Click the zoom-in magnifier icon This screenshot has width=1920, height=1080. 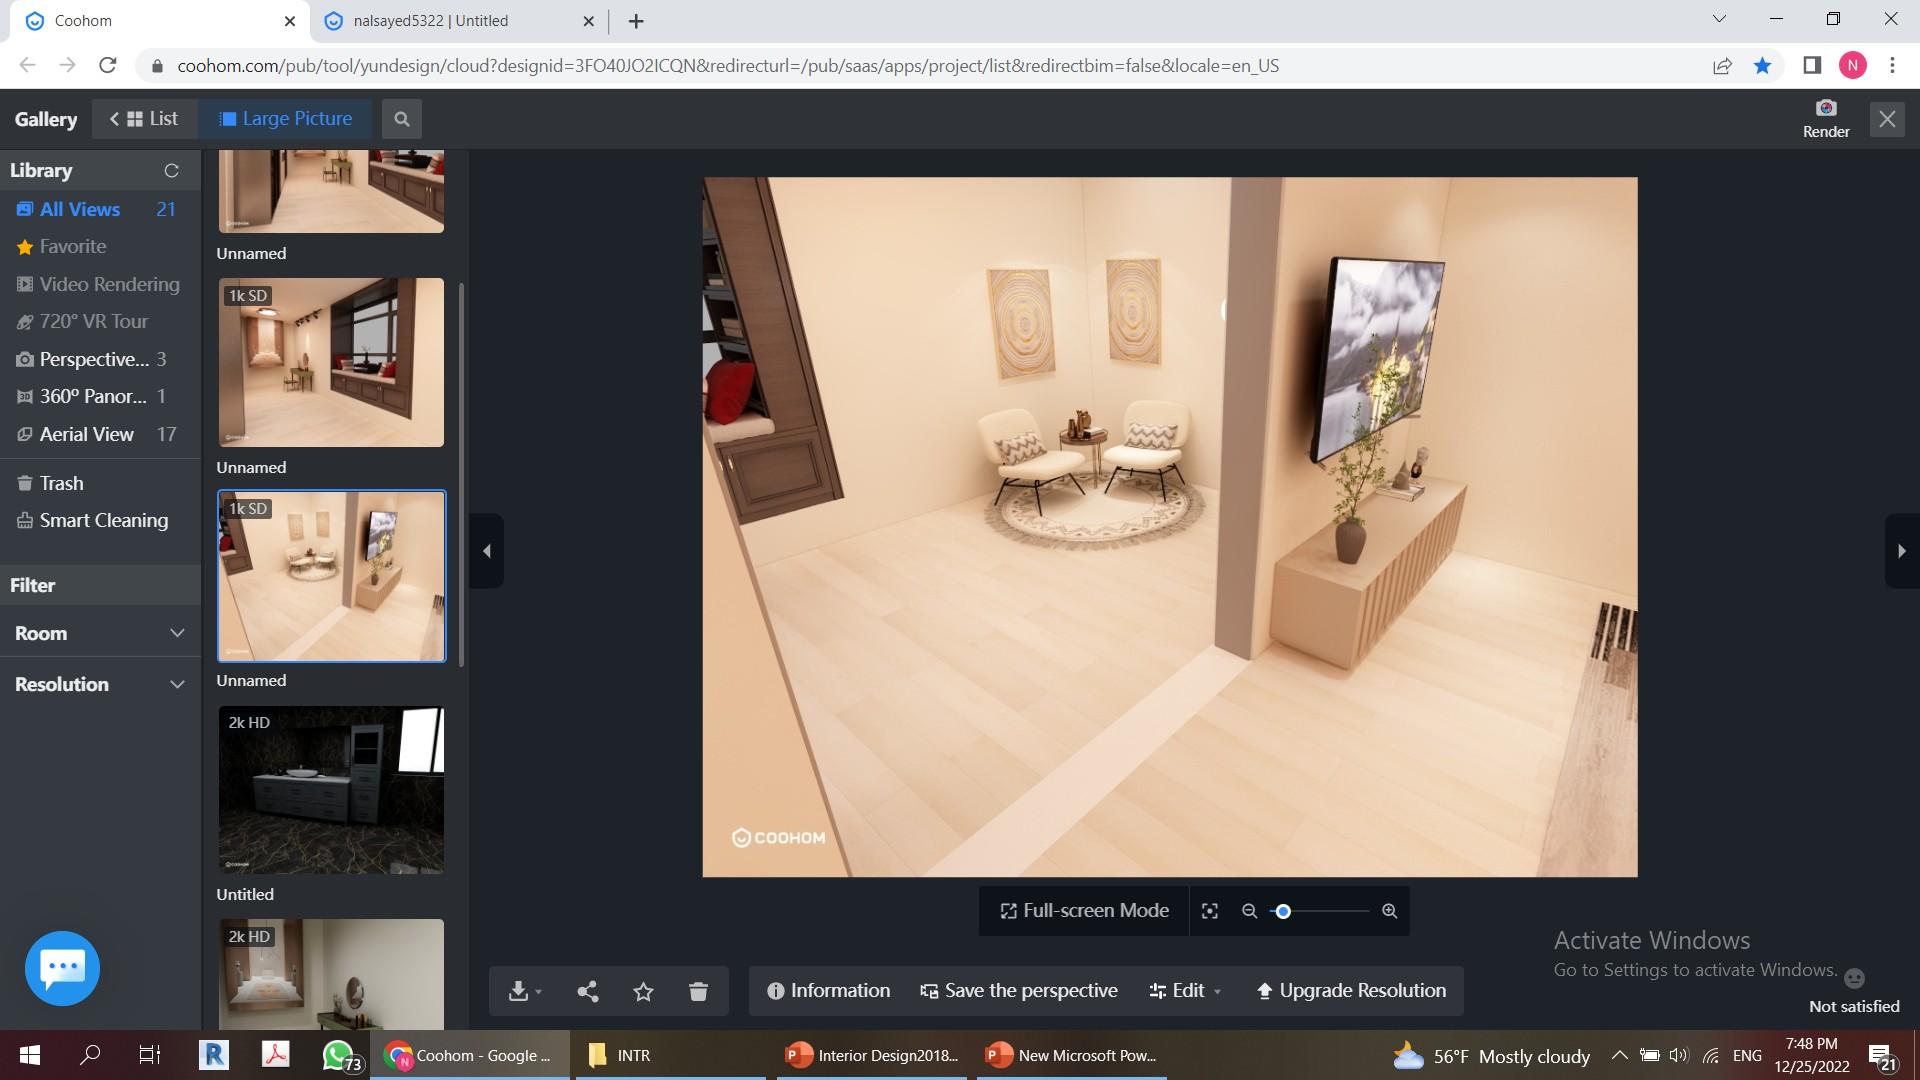pos(1389,911)
